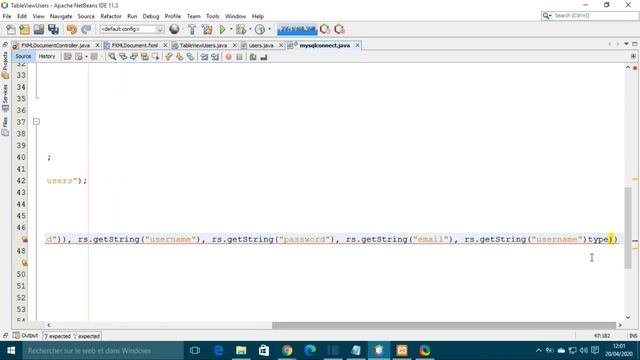Show the opened documents list arrow

pyautogui.click(x=626, y=44)
